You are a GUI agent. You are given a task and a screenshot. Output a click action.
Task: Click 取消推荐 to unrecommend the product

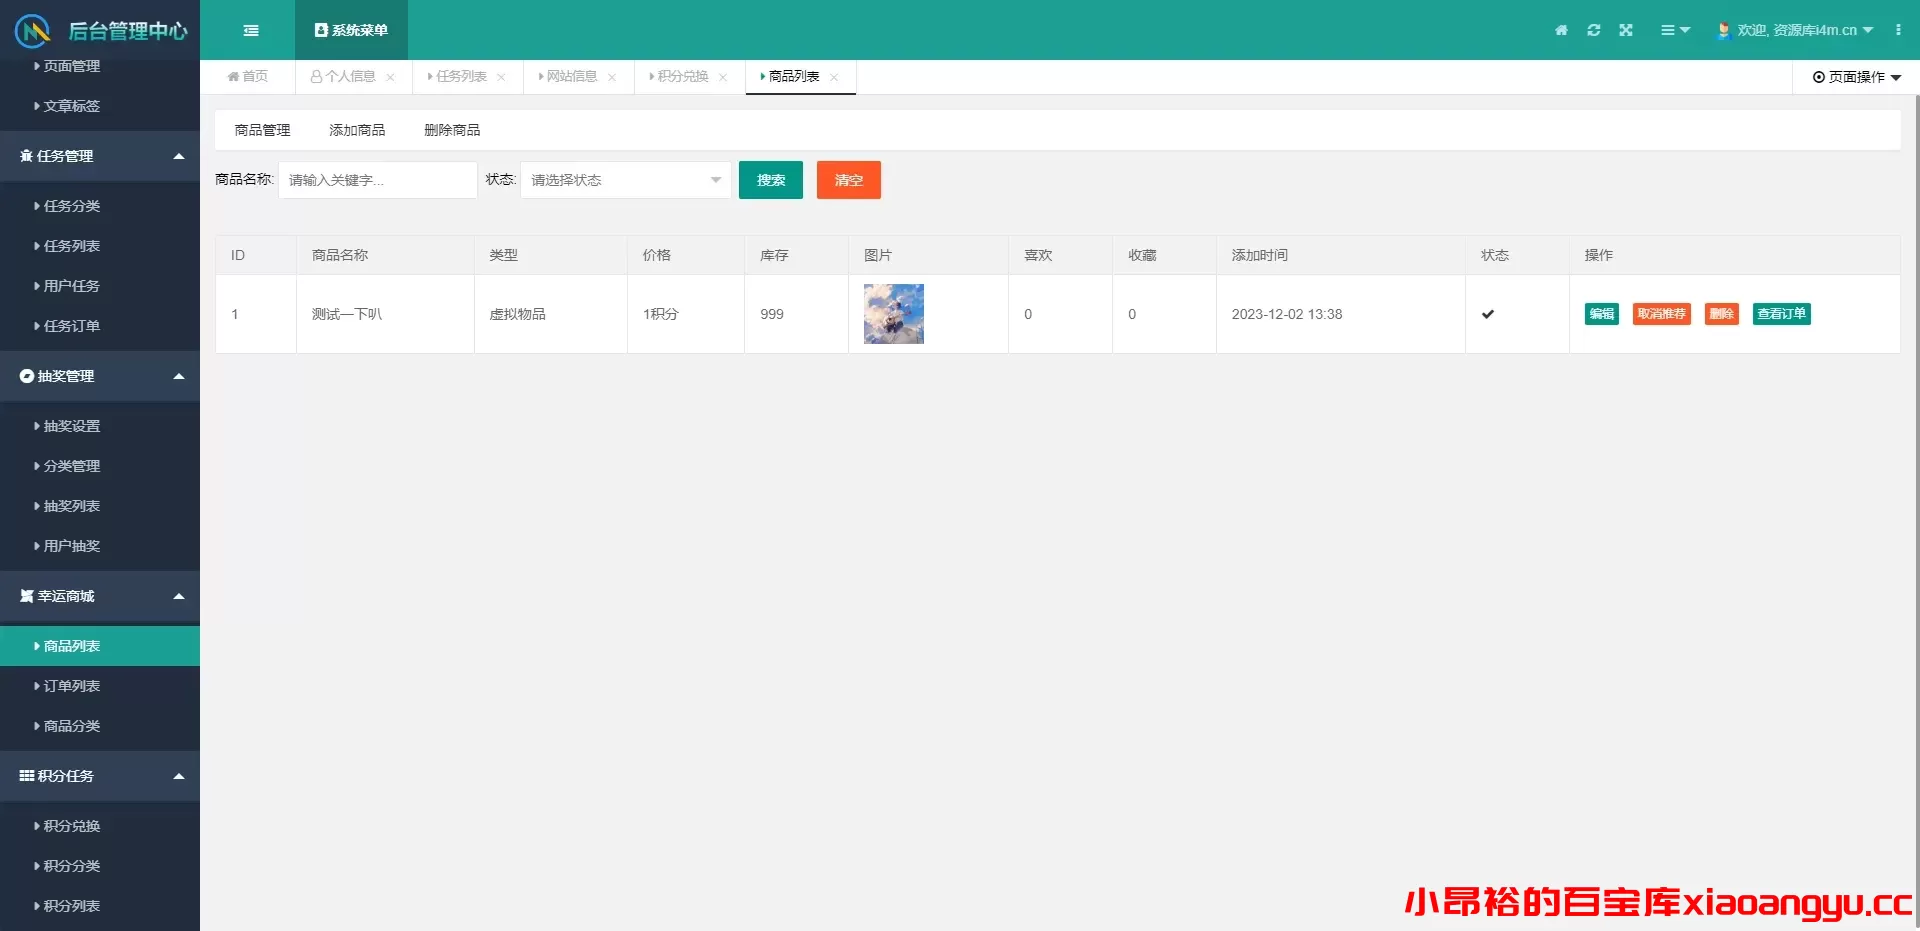point(1661,314)
